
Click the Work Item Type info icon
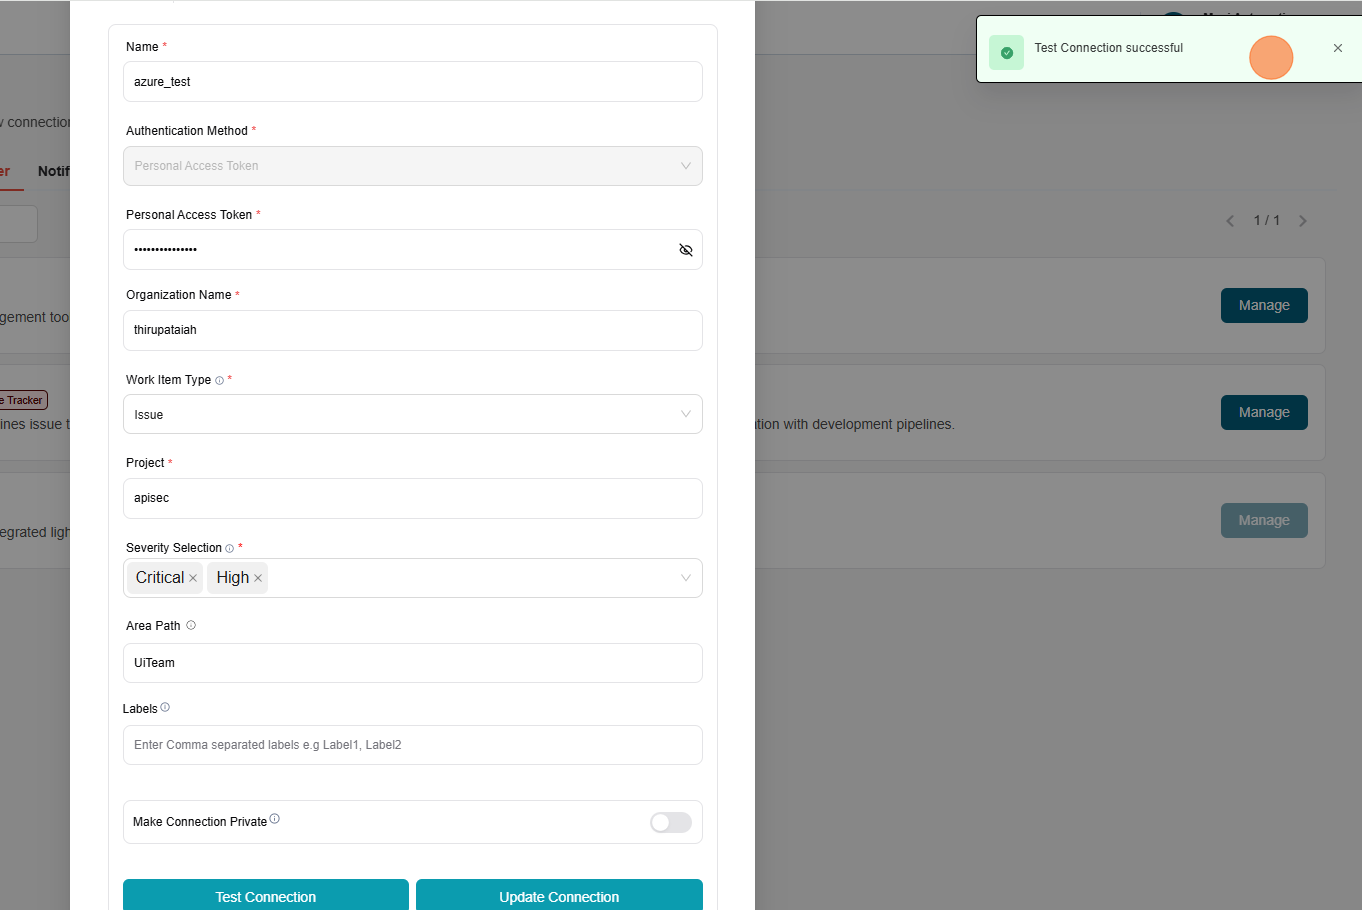(219, 380)
